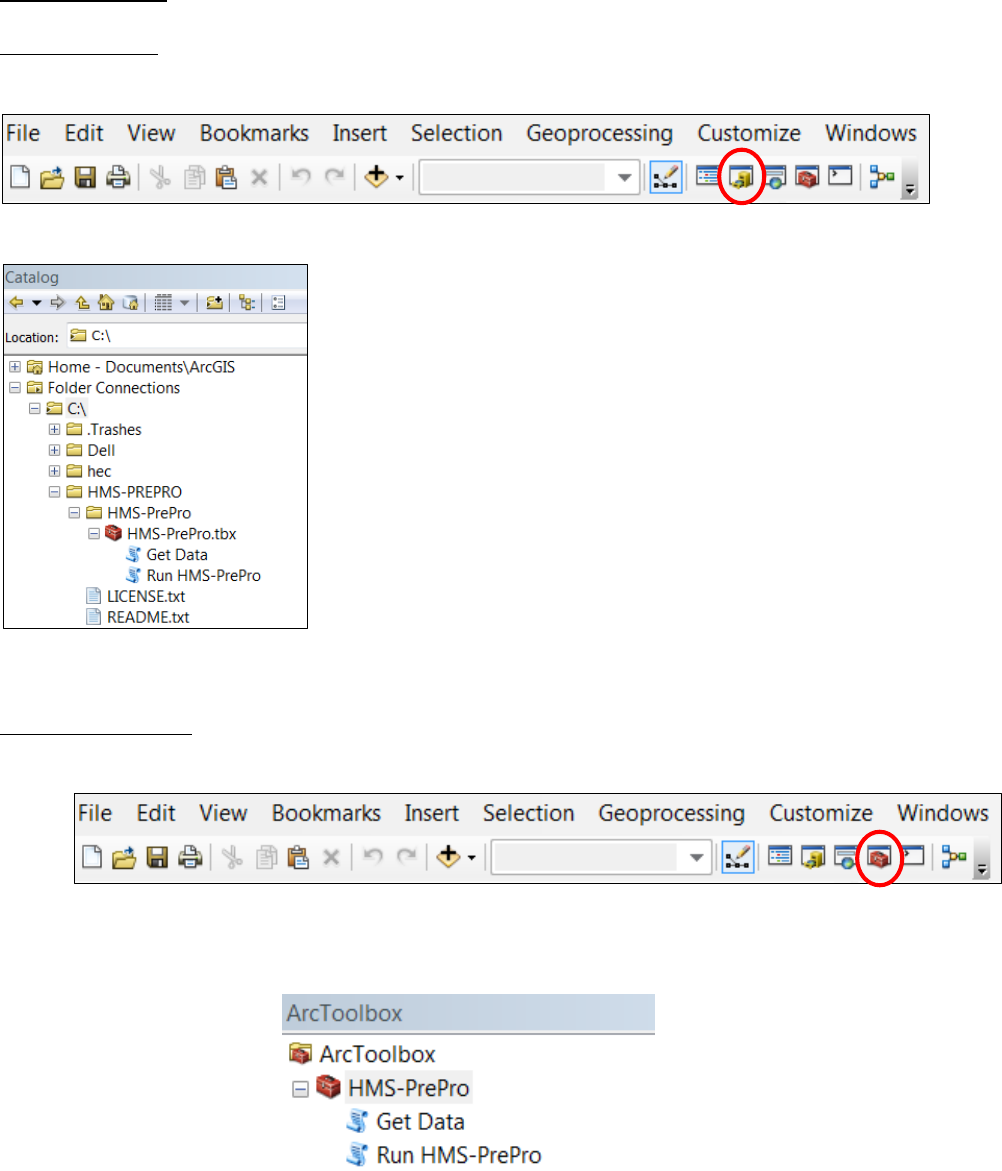
Task: Open Bookmarks menu in upper menu bar
Action: pyautogui.click(x=254, y=133)
